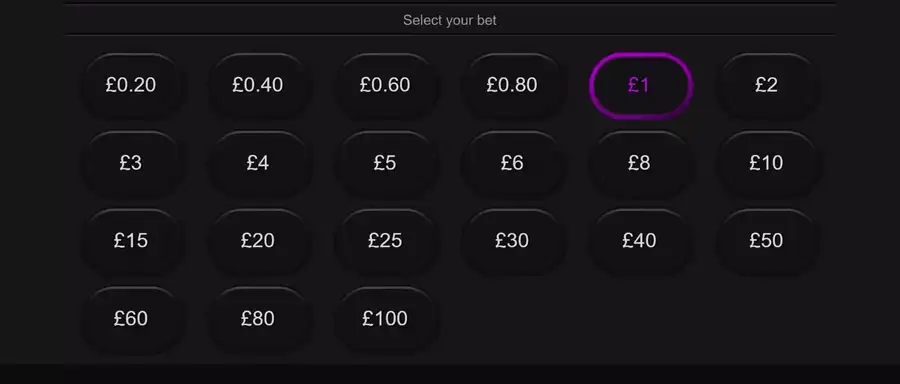
Task: Select the £40 bet amount
Action: coord(639,241)
